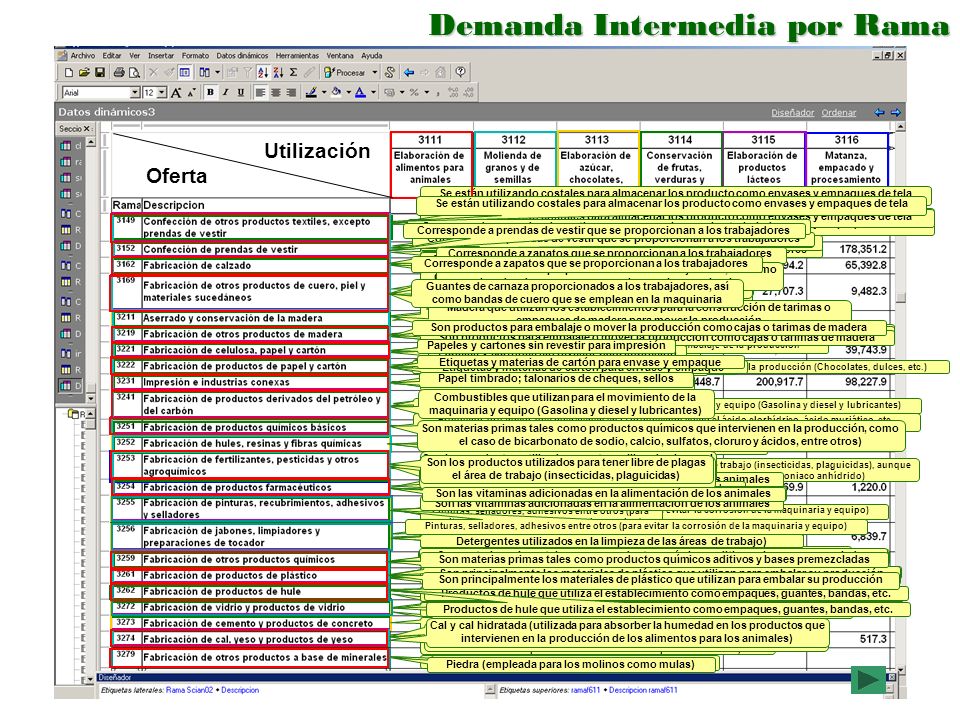Click the row 3162 Fabricación de calzado

click(250, 265)
